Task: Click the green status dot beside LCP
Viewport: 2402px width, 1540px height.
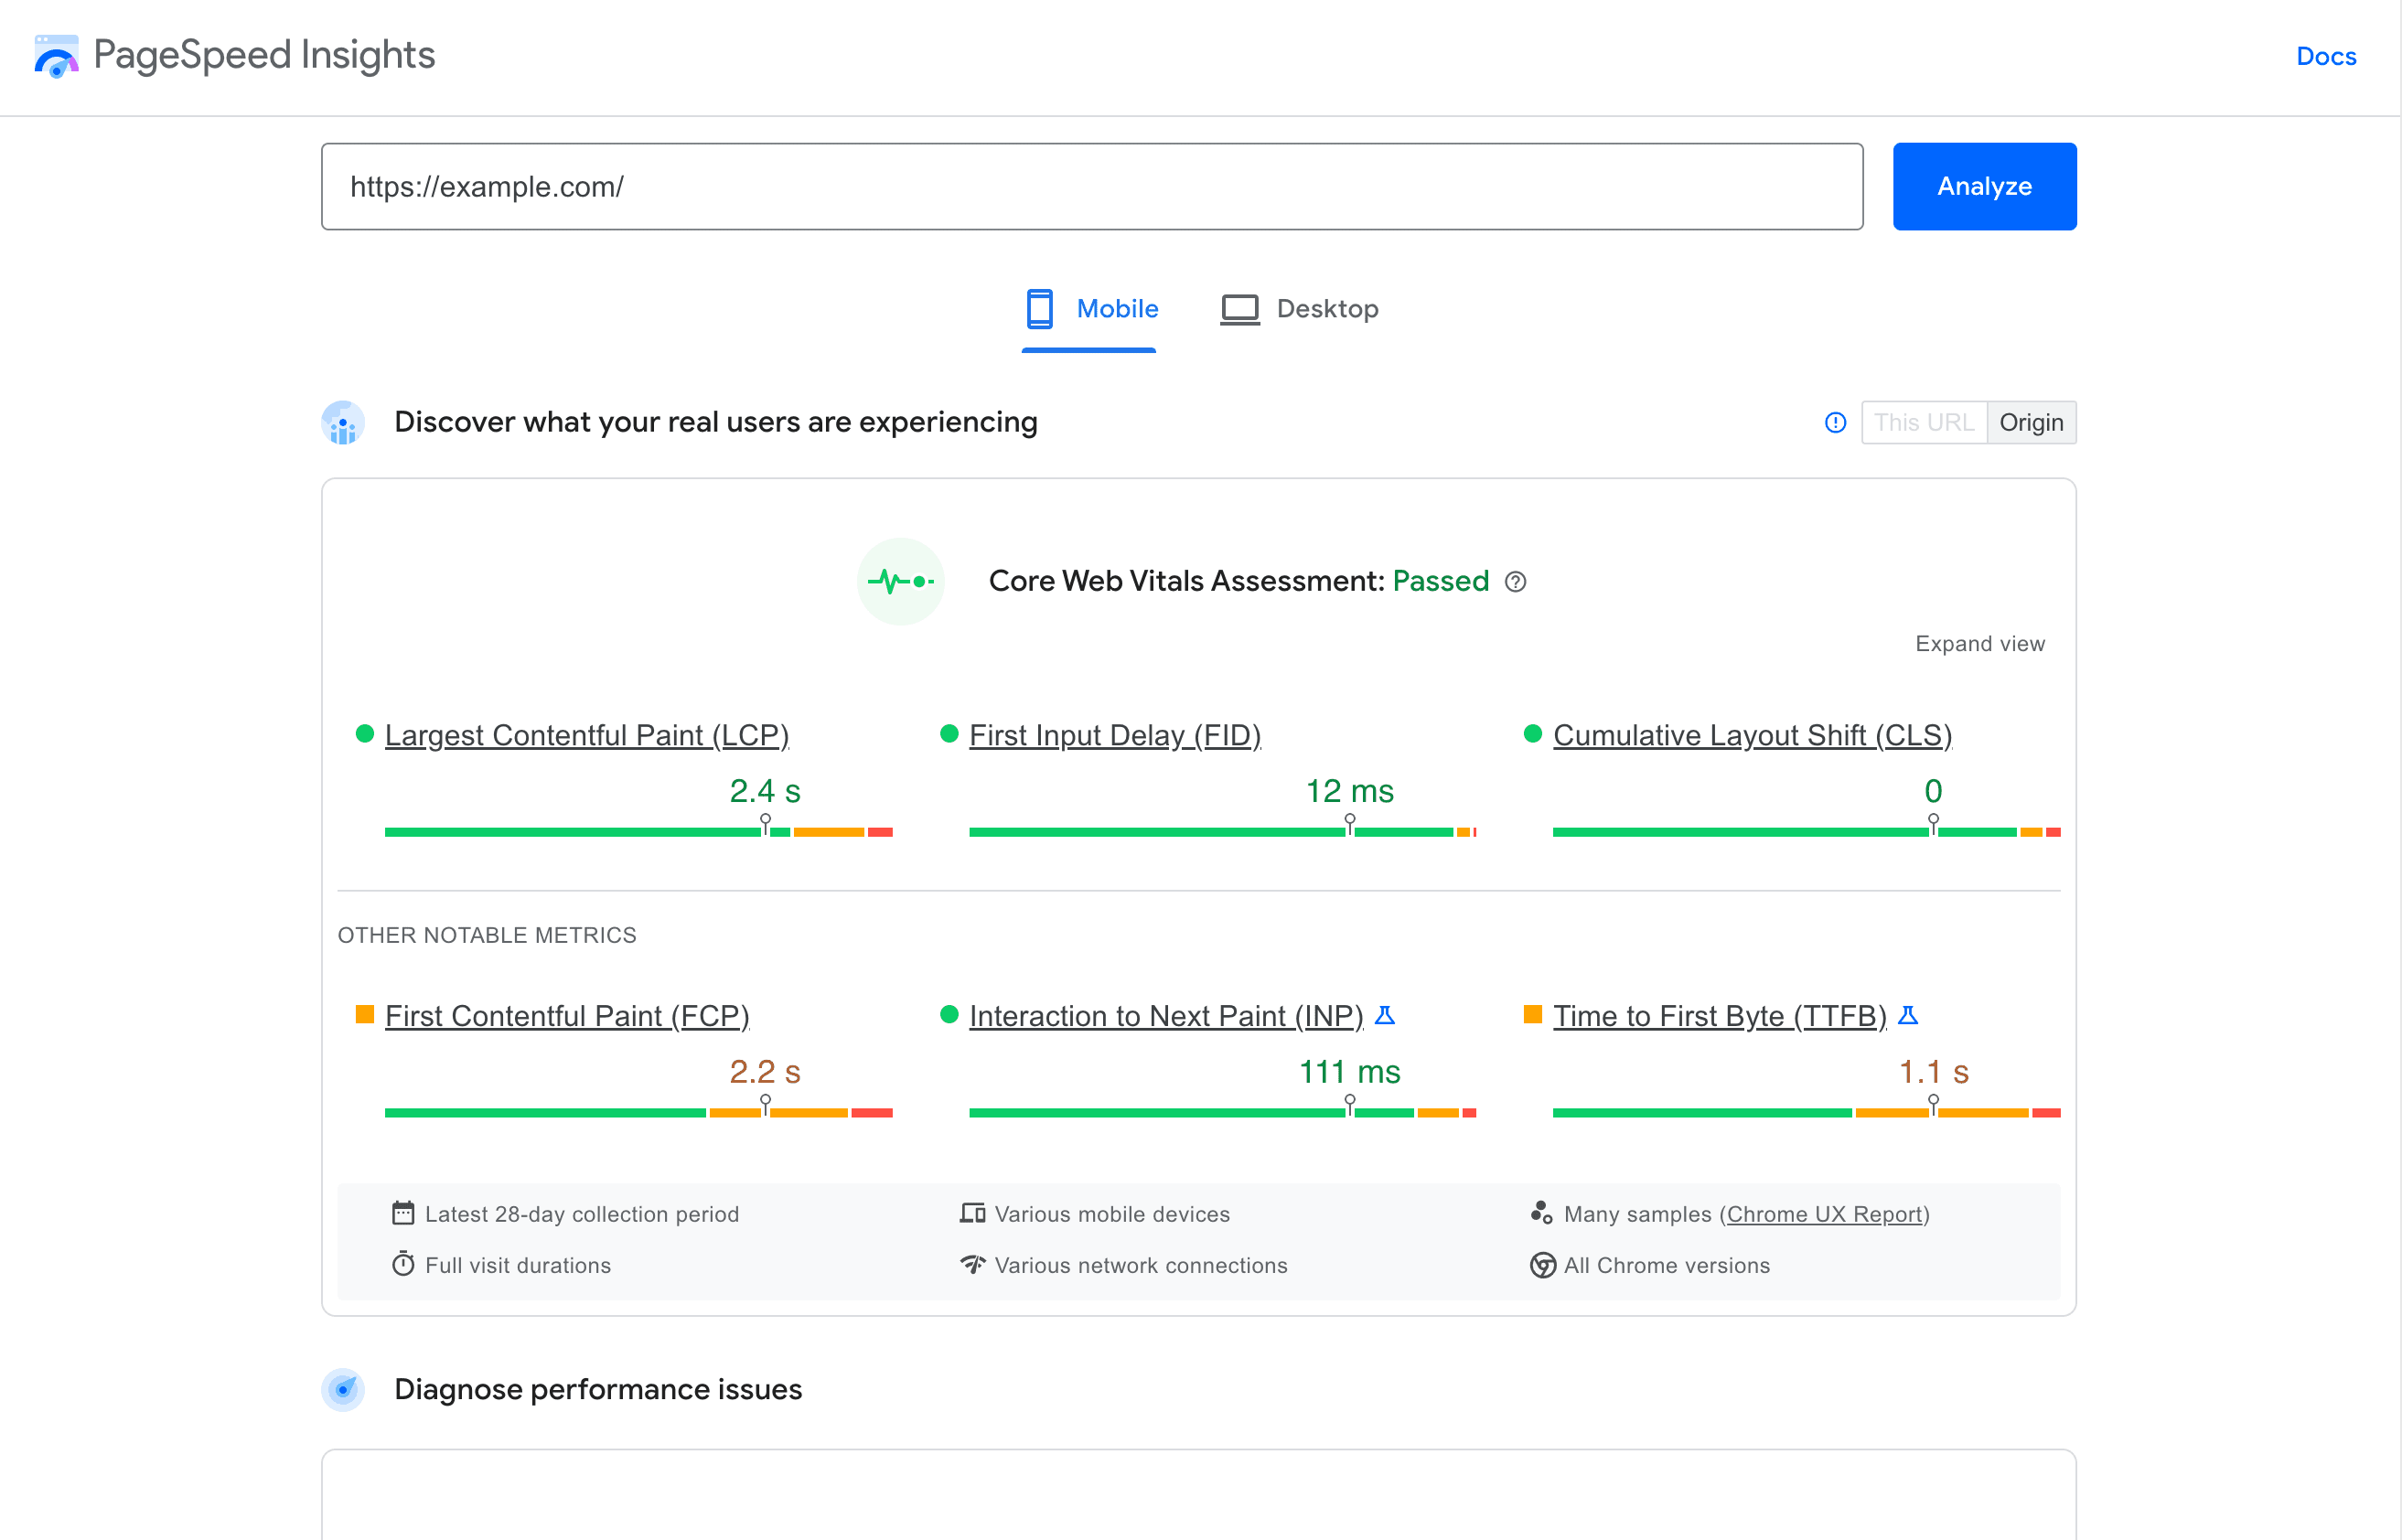Action: point(365,734)
